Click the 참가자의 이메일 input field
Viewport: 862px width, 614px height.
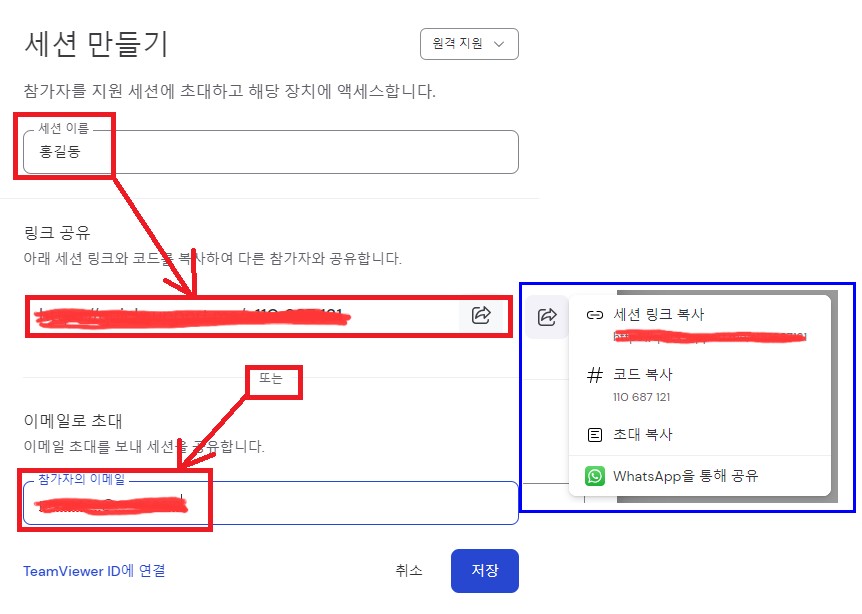(x=270, y=505)
